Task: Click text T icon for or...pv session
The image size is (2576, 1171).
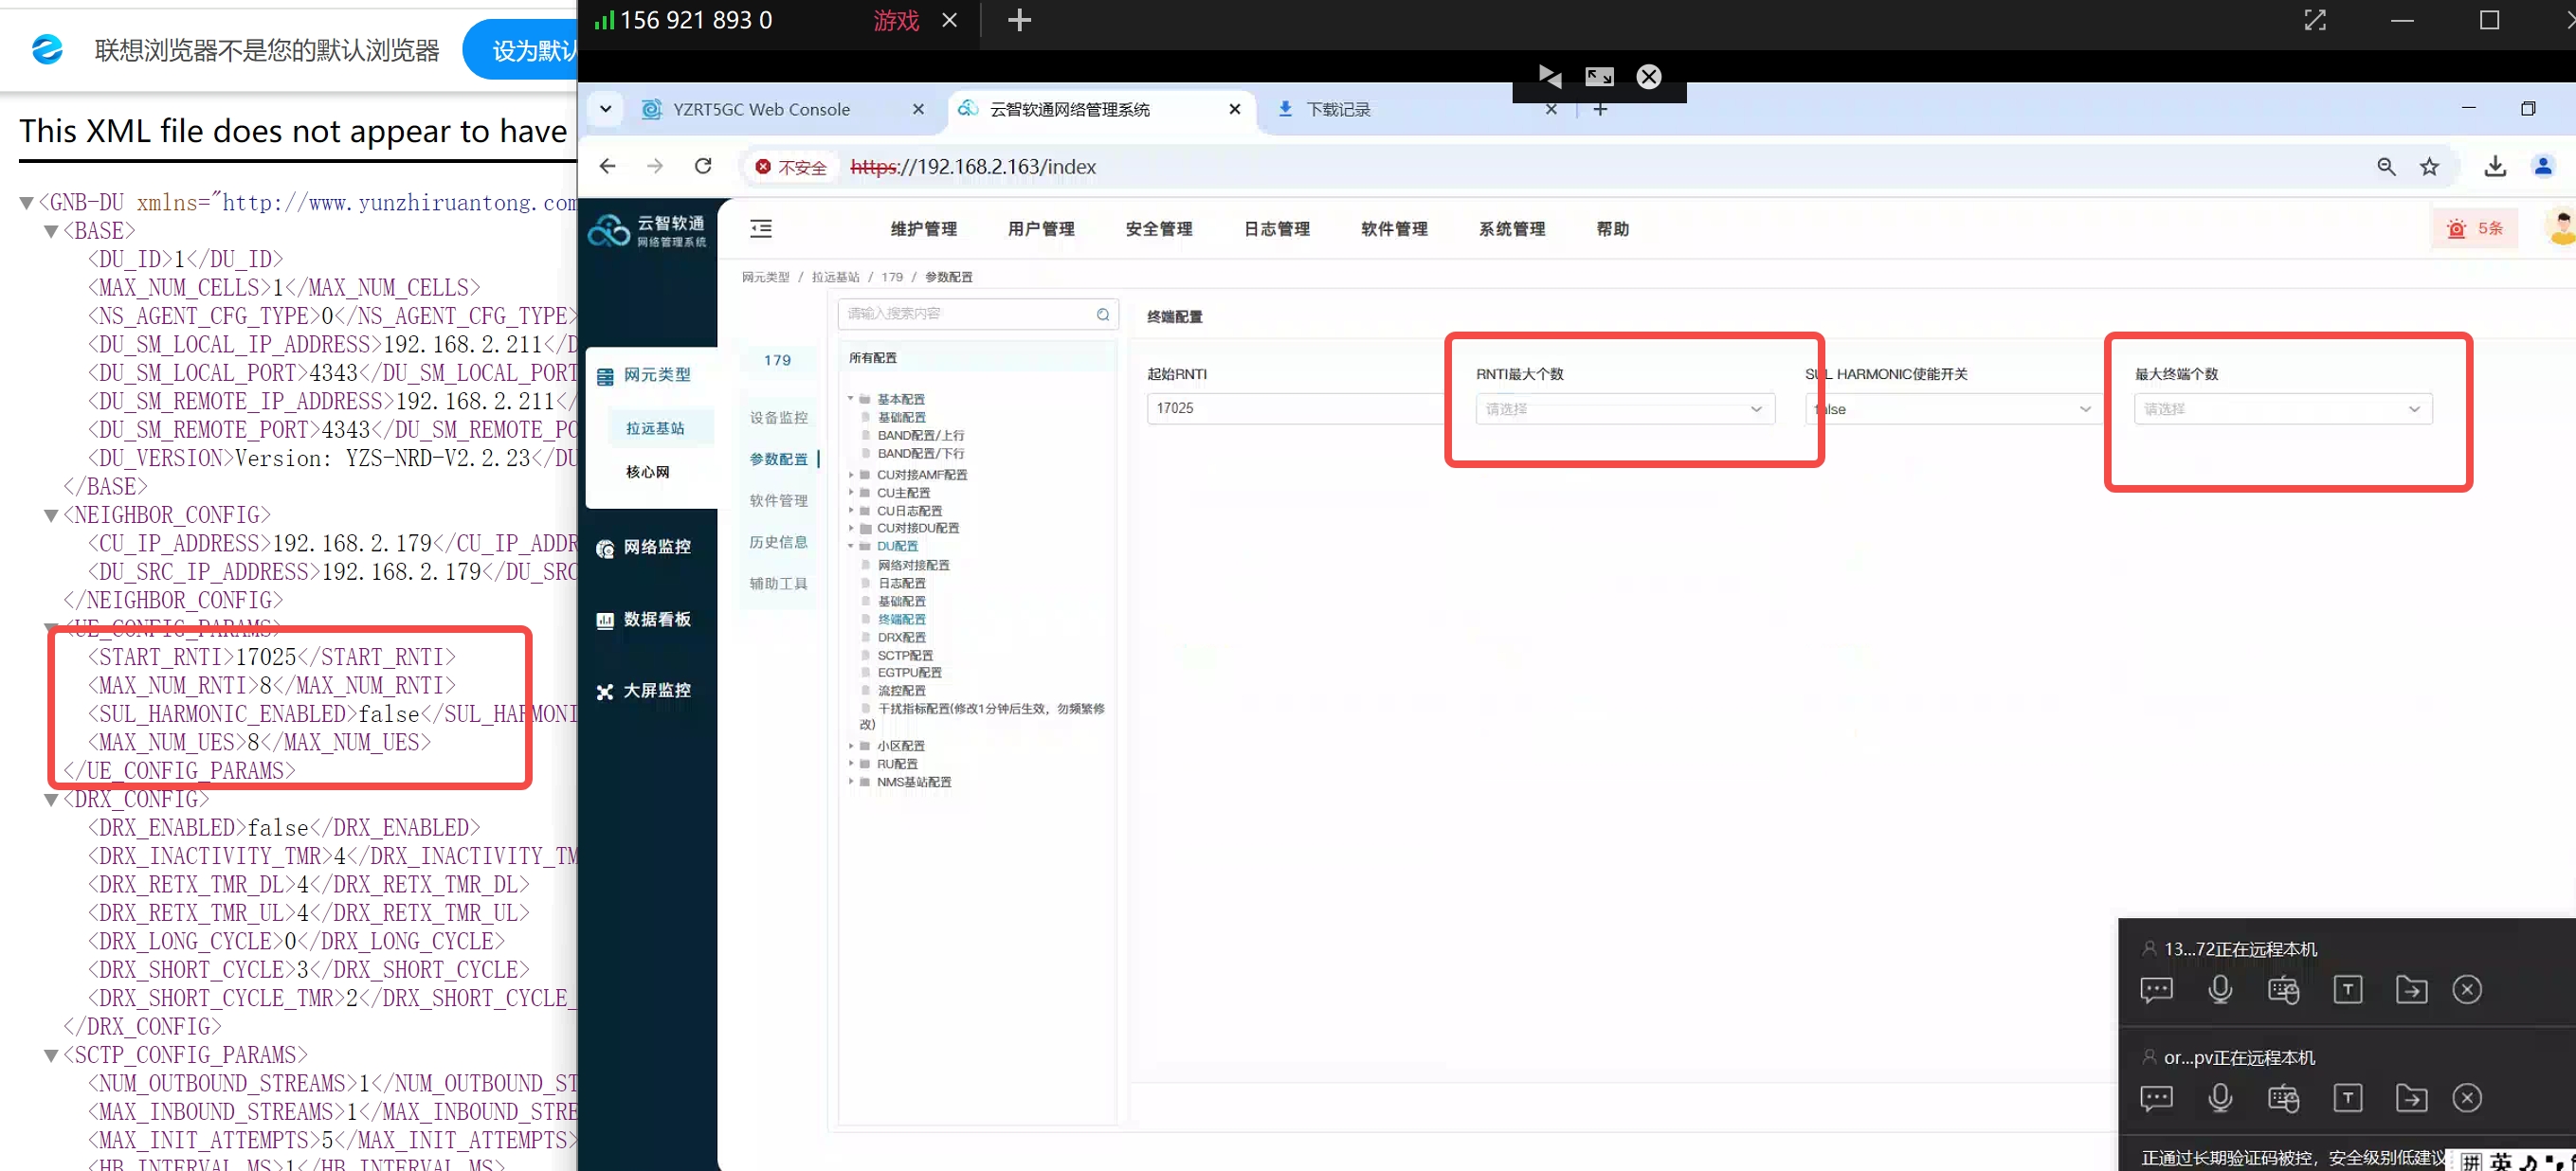Action: pos(2348,1098)
